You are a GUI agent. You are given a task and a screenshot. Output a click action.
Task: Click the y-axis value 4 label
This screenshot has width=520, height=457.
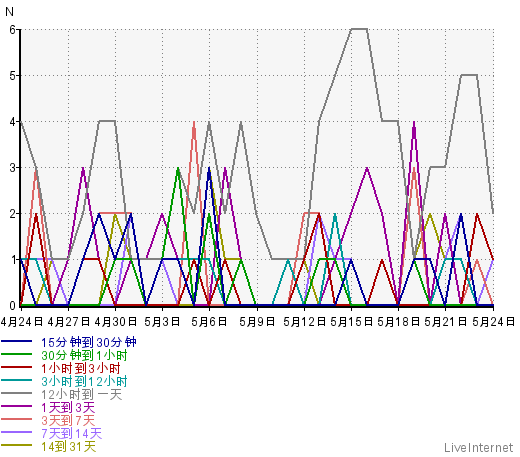(13, 122)
